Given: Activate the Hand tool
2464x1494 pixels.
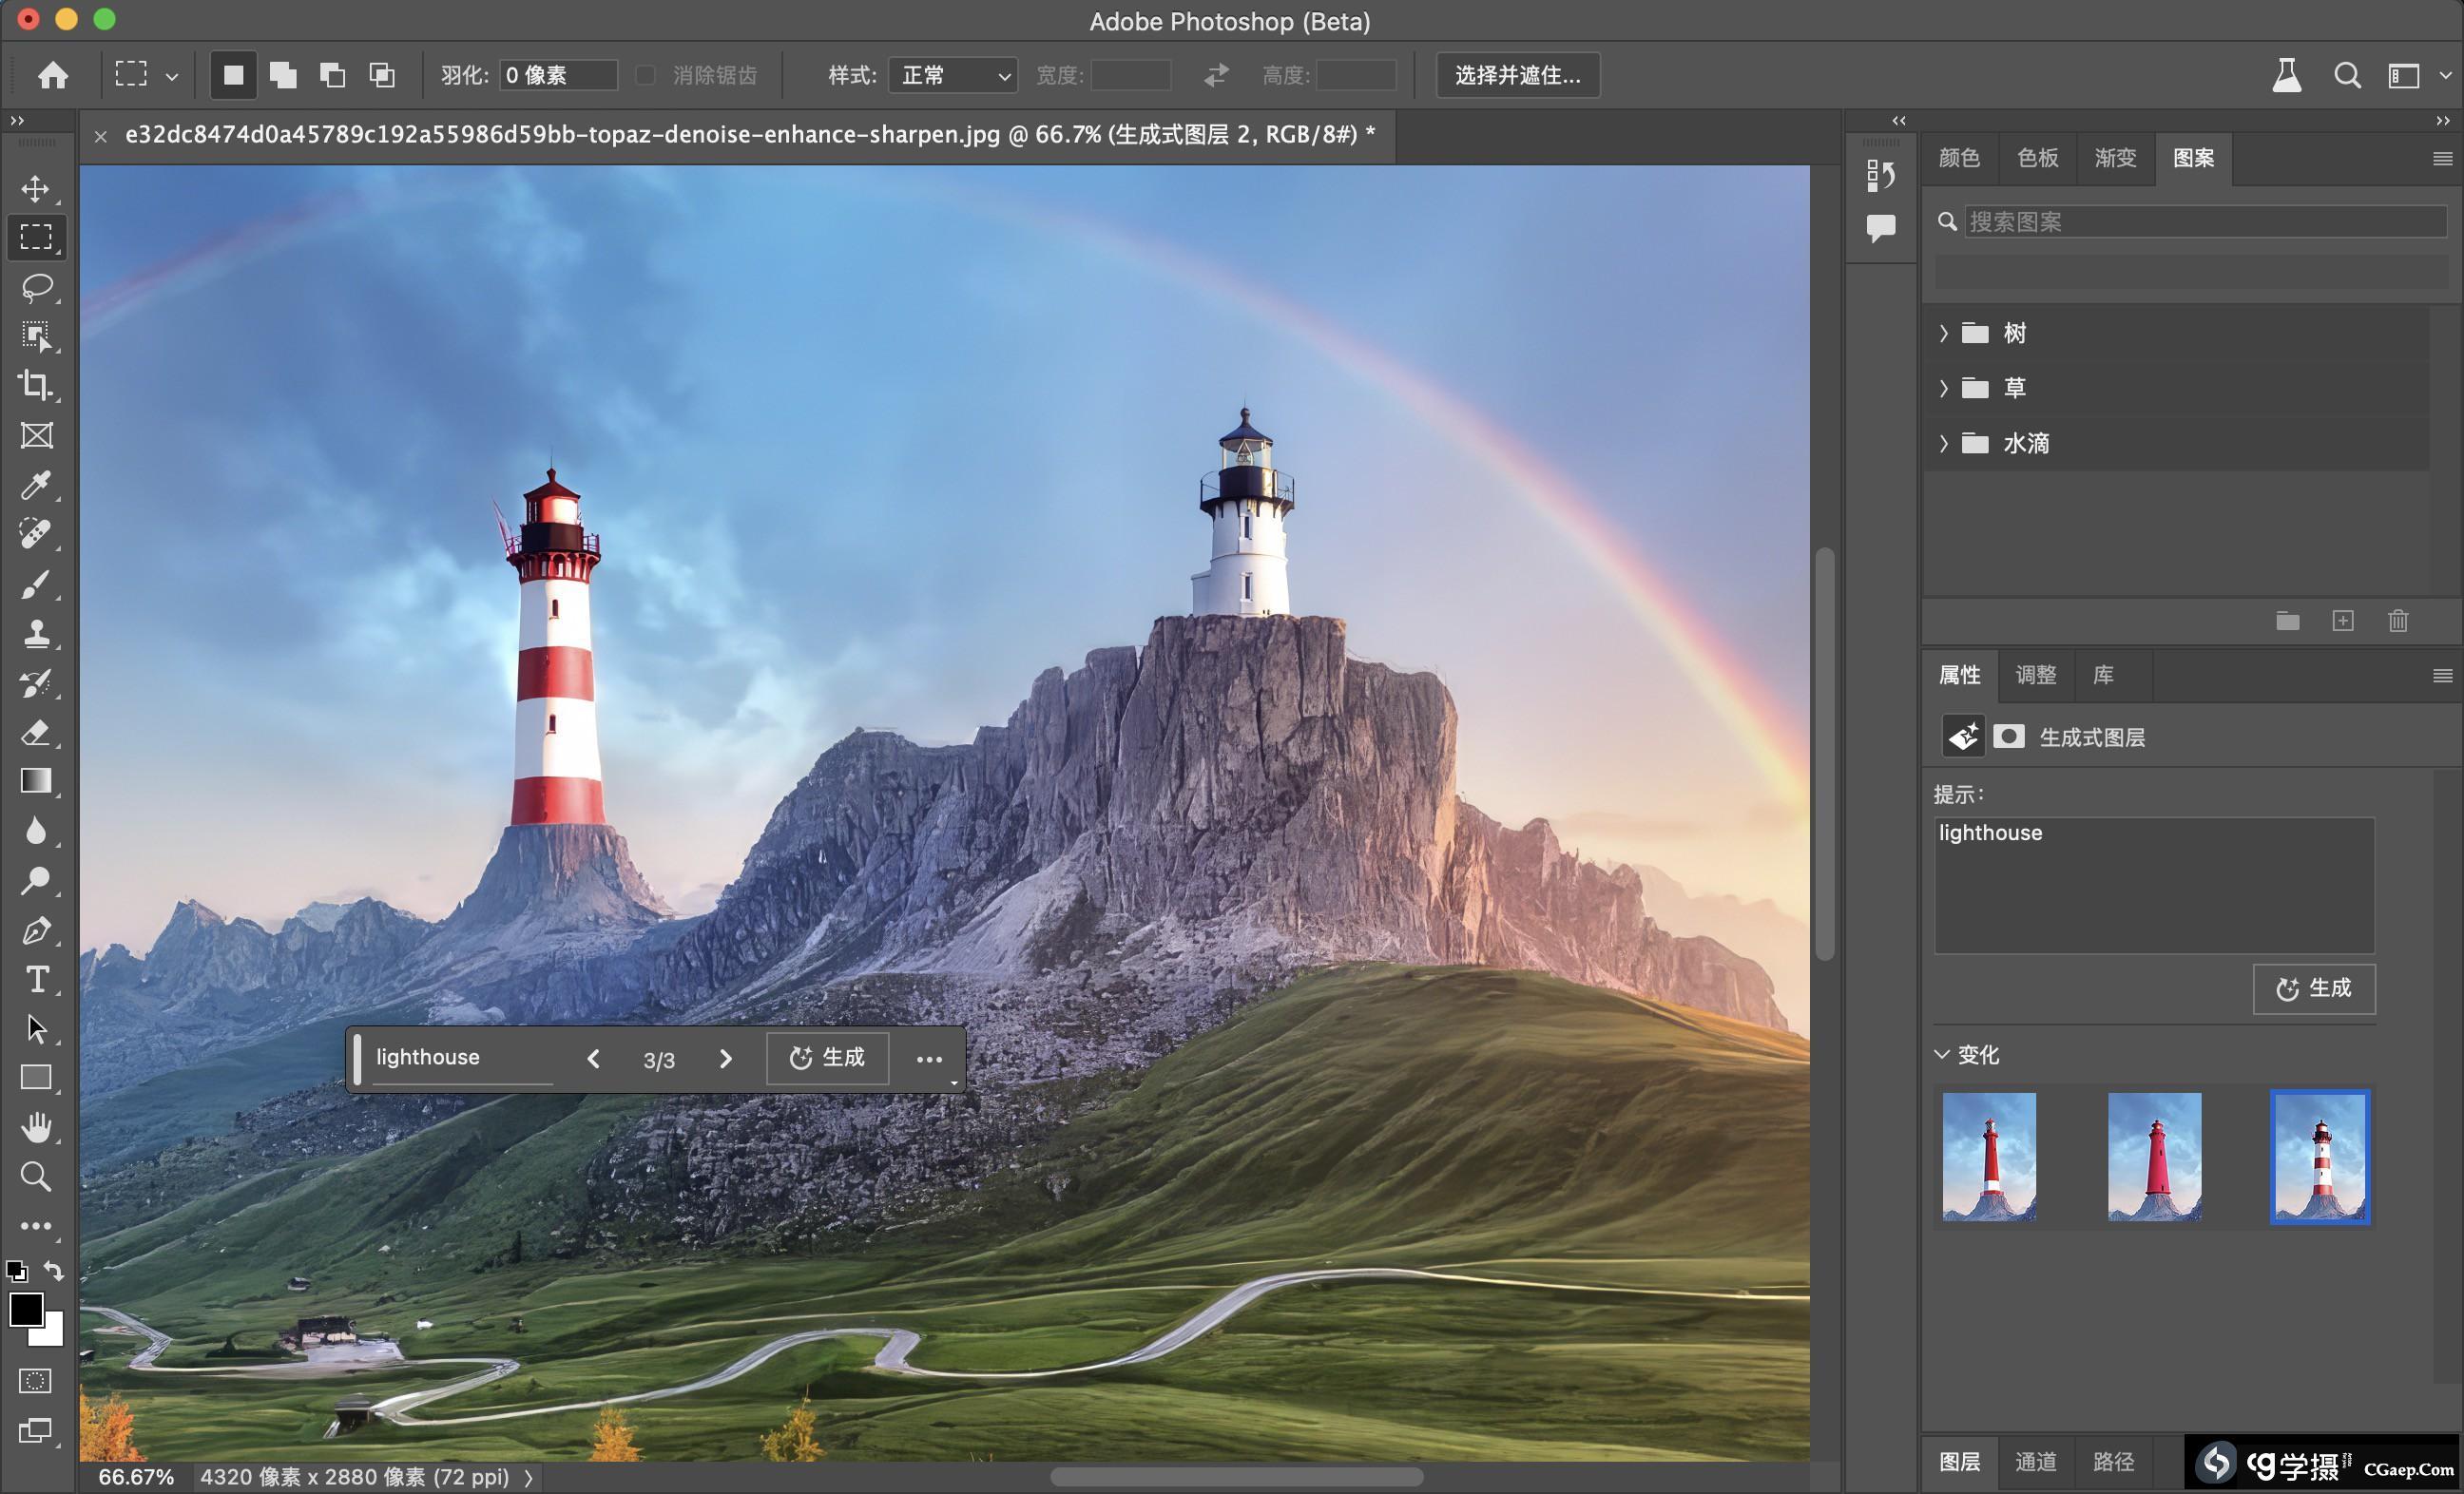Looking at the screenshot, I should pos(36,1127).
